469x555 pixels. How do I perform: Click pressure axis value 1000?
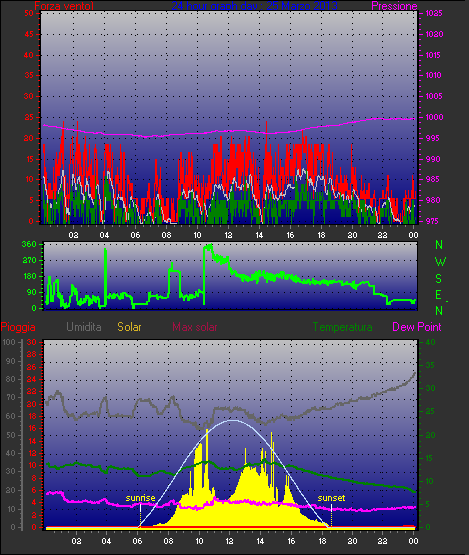click(434, 117)
